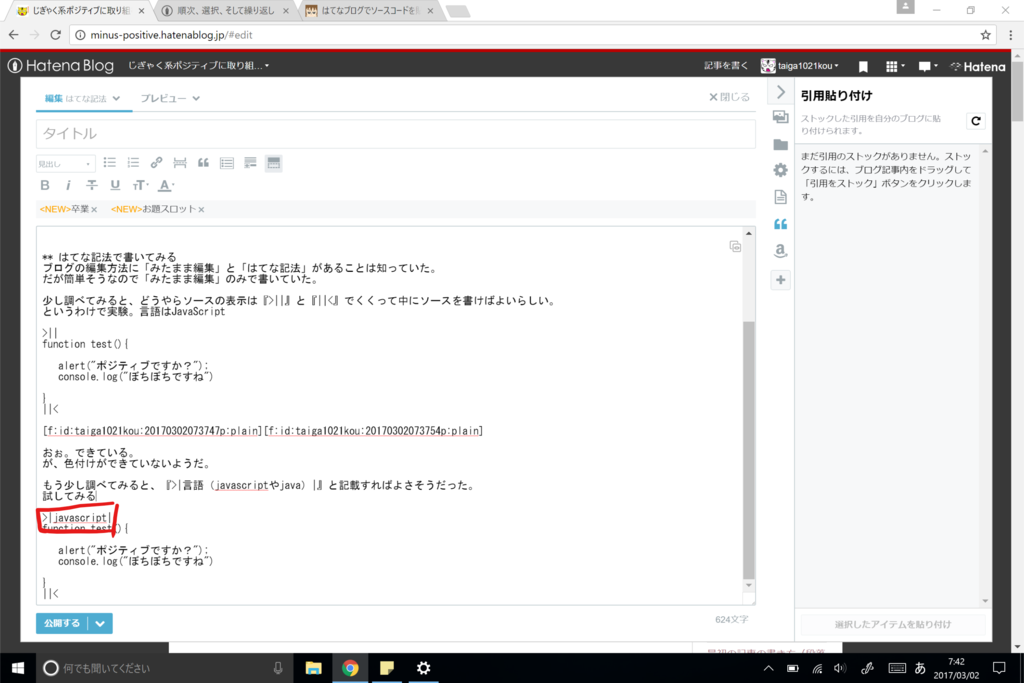Image resolution: width=1024 pixels, height=683 pixels.
Task: Select the italic formatting icon
Action: [67, 185]
